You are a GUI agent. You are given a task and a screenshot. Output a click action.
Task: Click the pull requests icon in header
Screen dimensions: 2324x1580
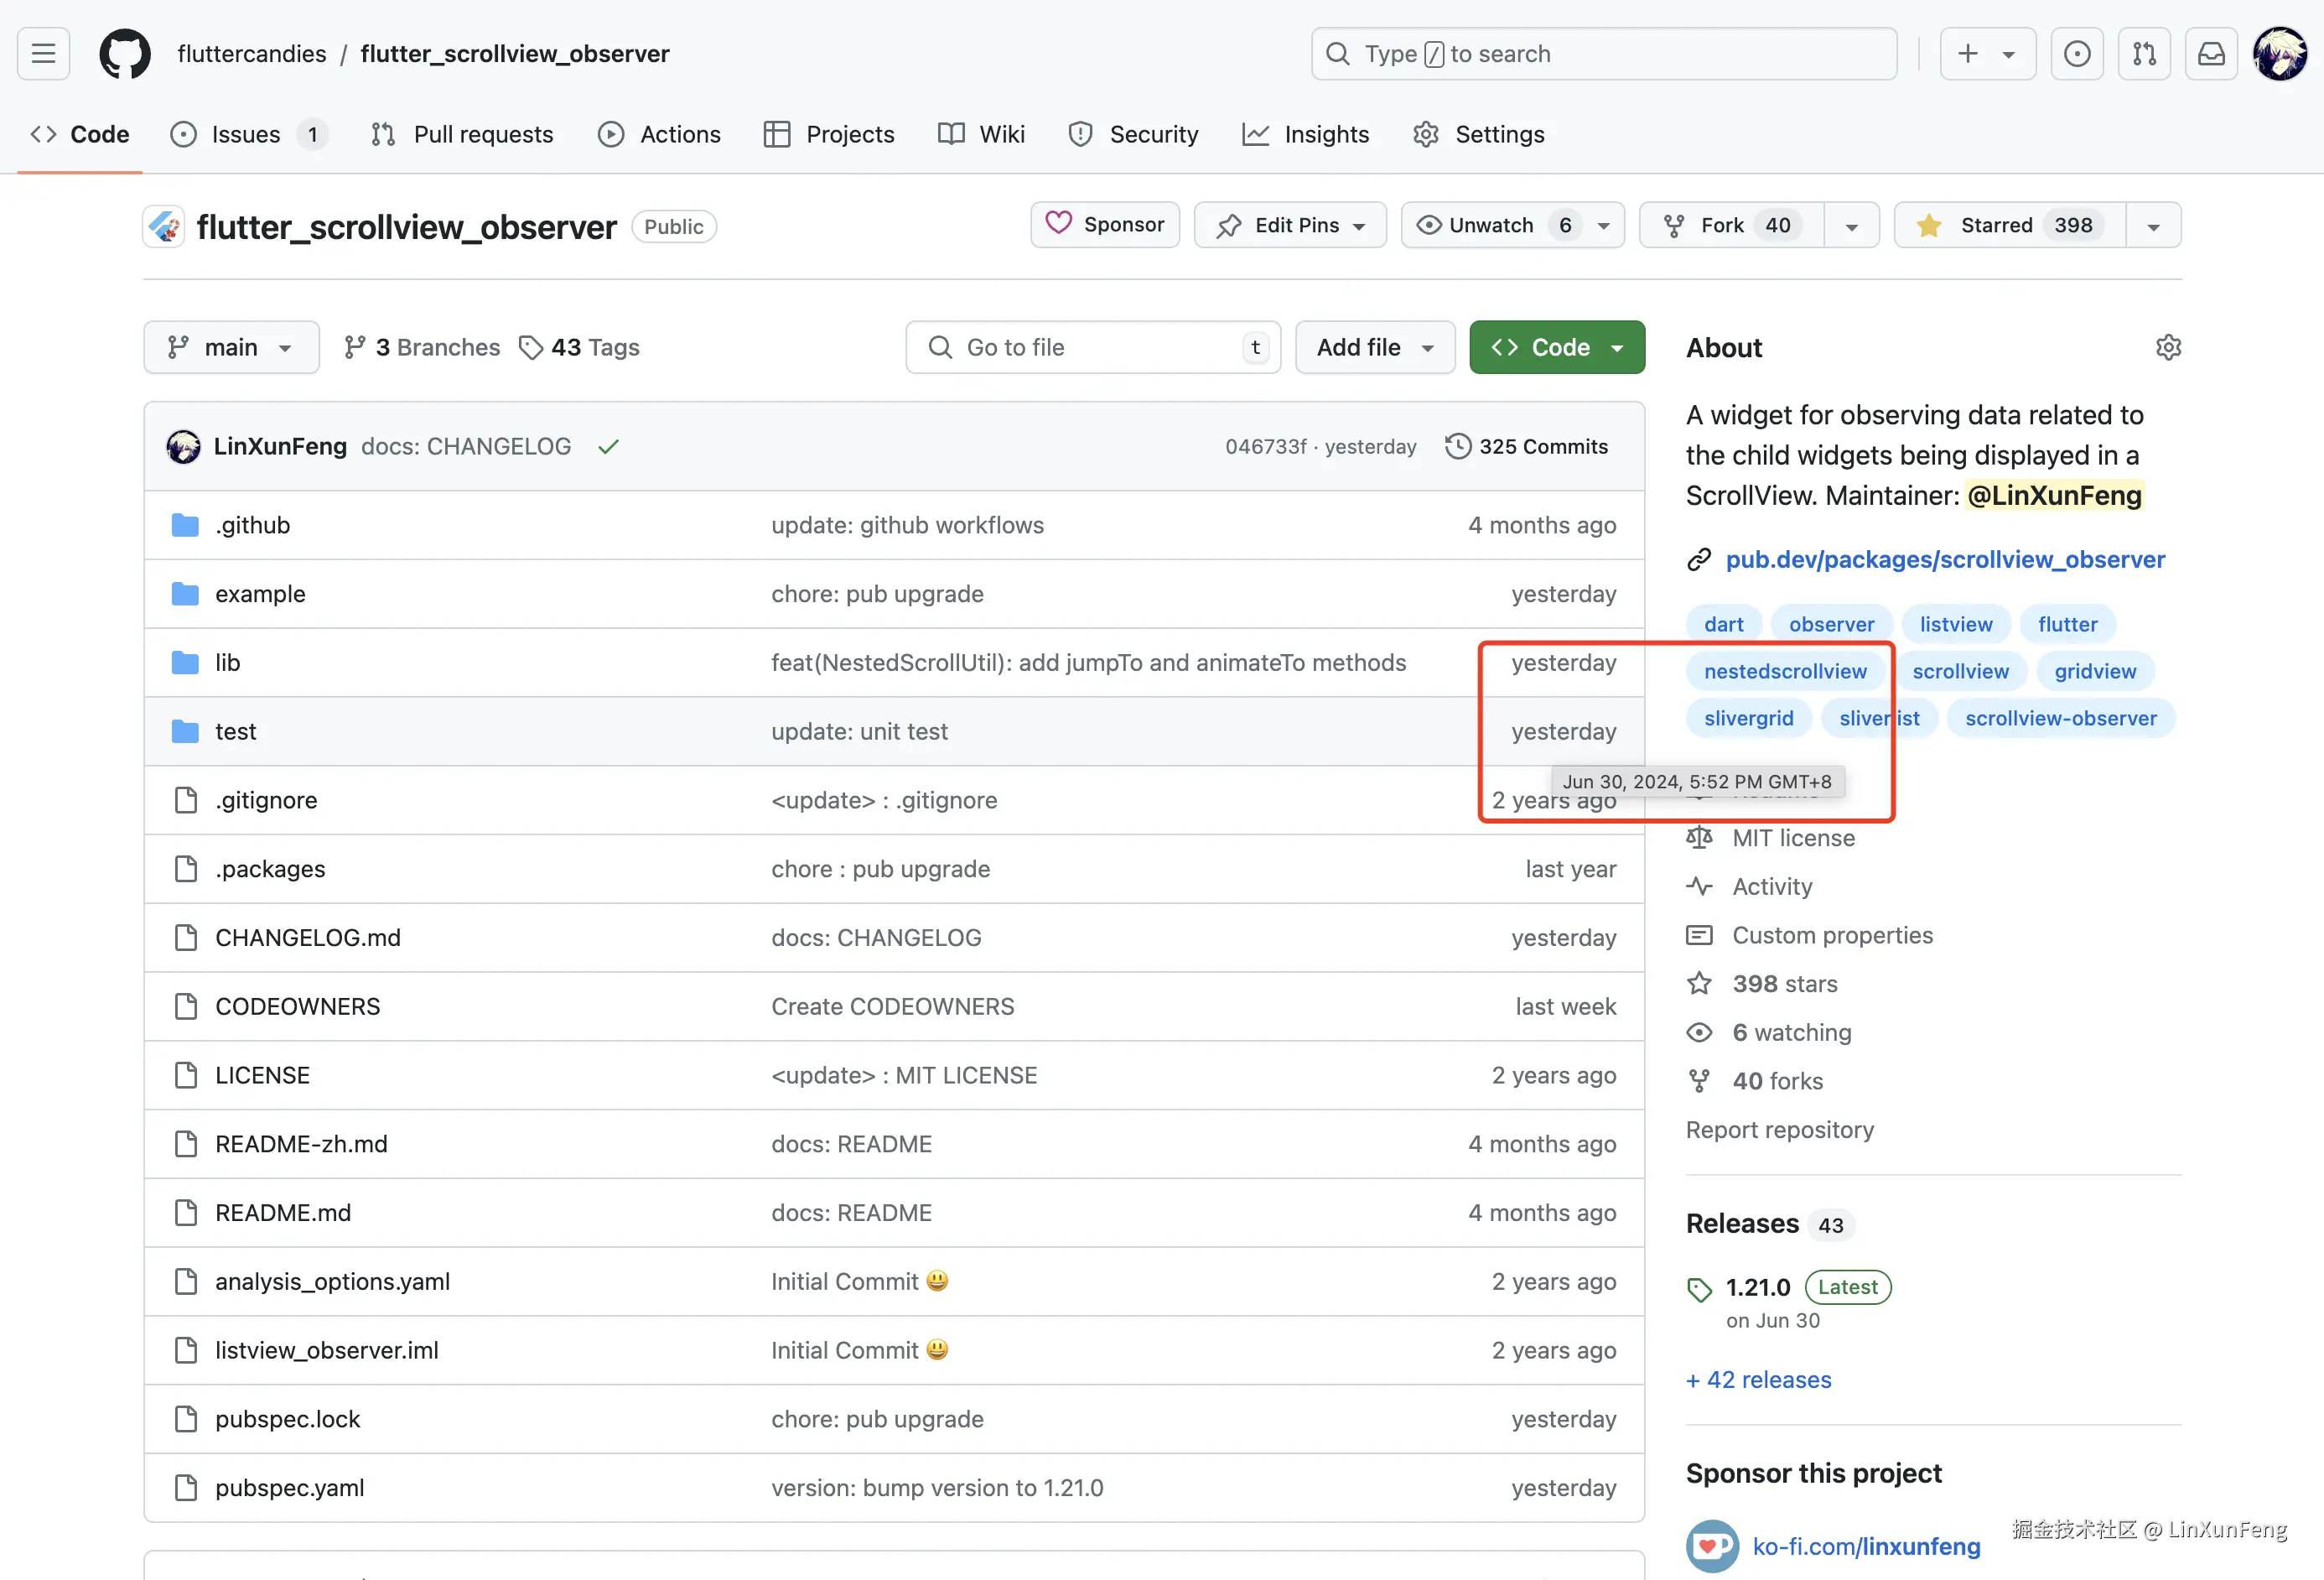coord(2144,54)
